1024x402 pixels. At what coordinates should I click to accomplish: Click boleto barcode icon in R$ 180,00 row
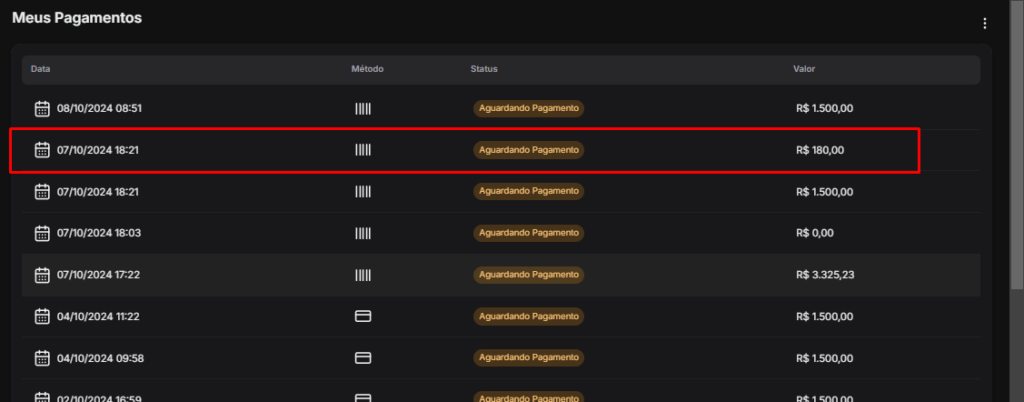363,150
